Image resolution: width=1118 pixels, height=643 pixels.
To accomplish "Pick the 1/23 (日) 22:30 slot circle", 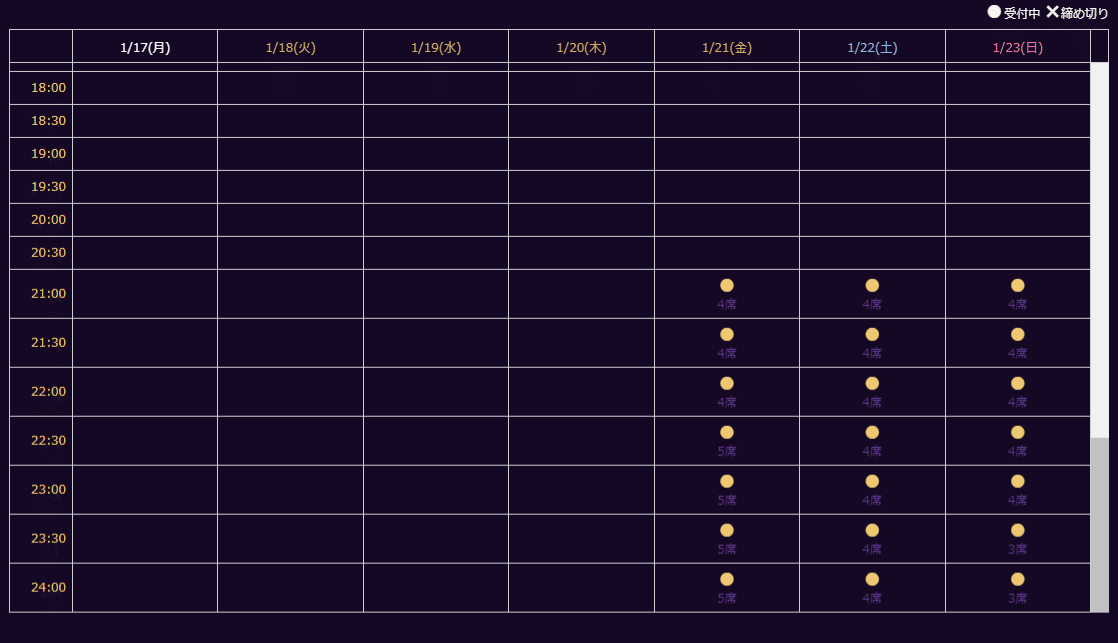I will point(1018,432).
